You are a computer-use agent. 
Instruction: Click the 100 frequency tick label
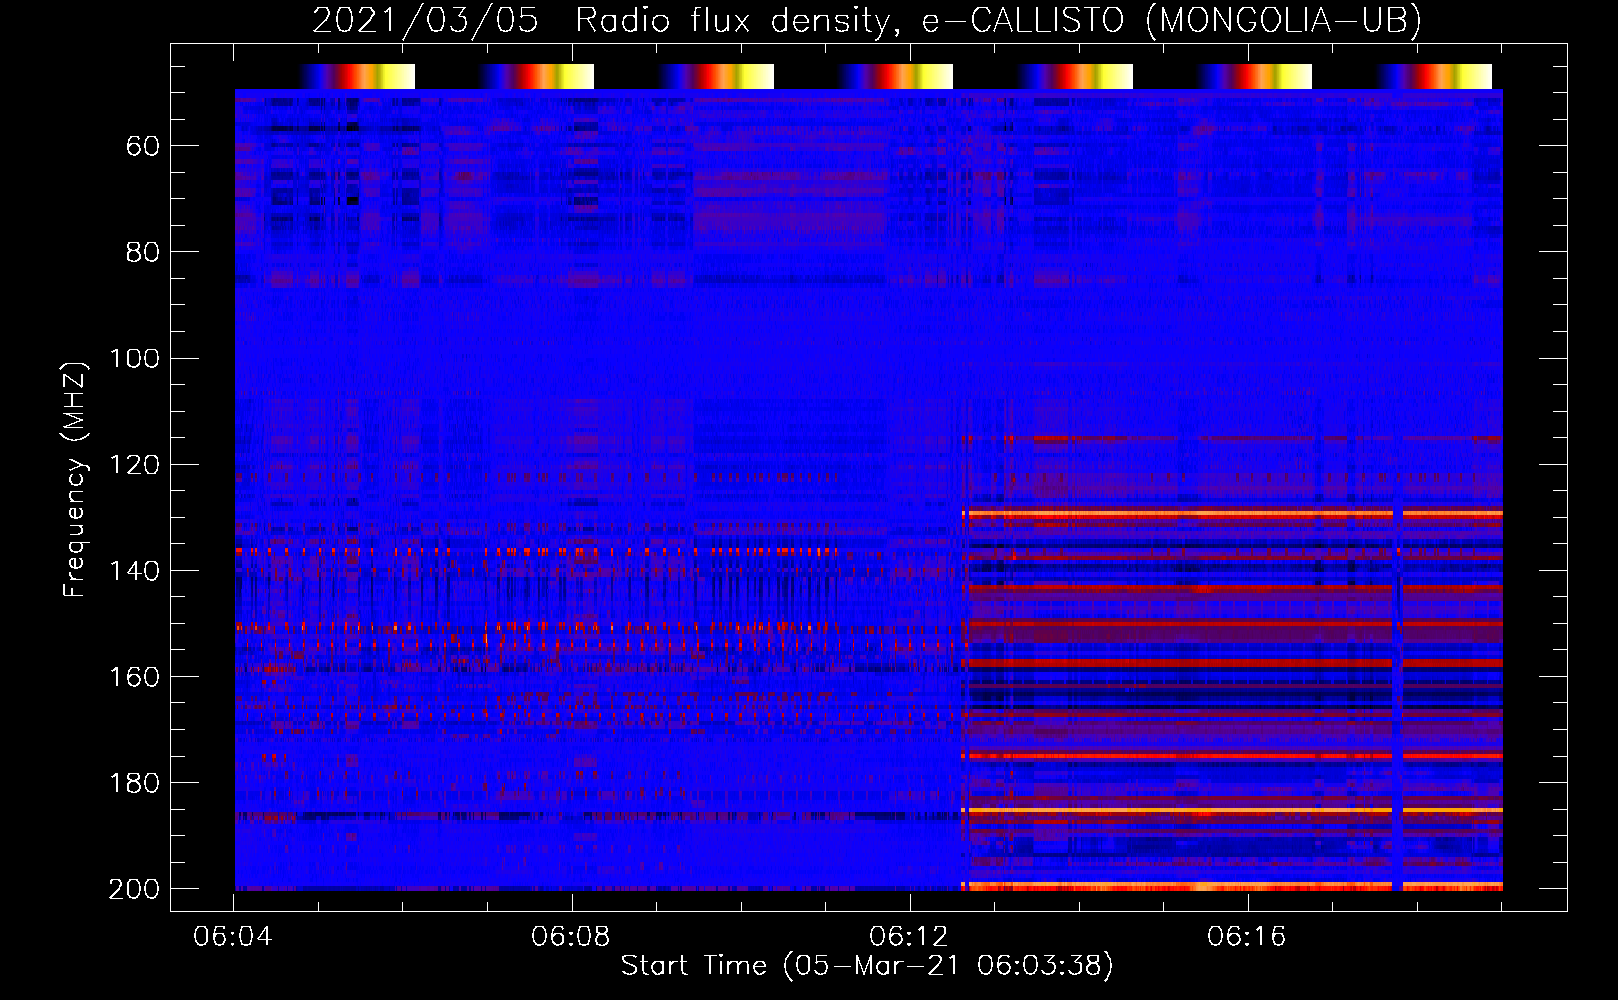pos(134,359)
